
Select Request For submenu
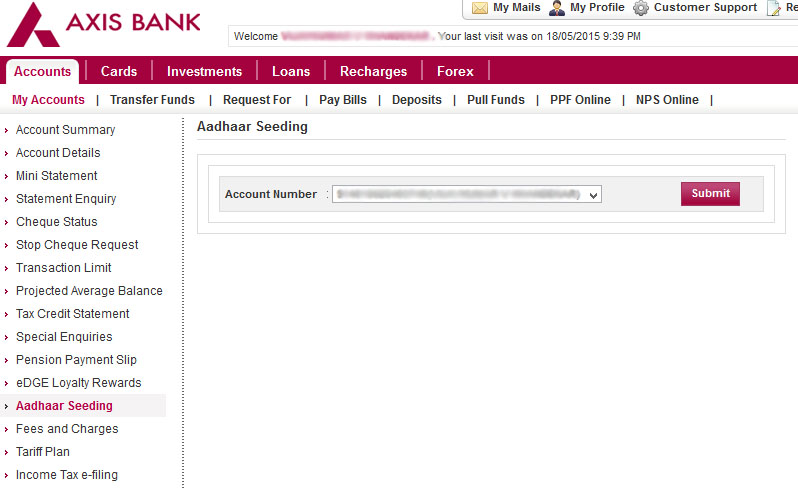tap(256, 100)
